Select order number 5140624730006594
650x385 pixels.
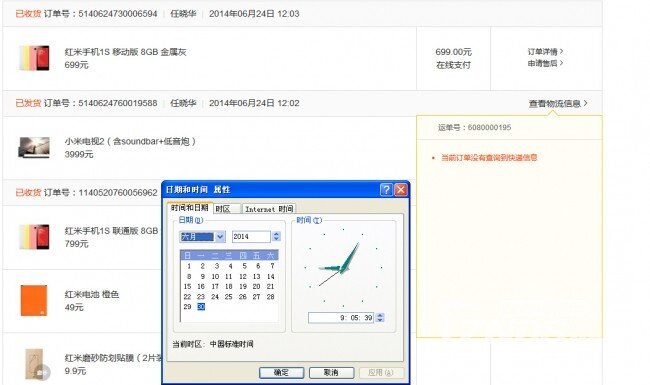click(x=118, y=14)
